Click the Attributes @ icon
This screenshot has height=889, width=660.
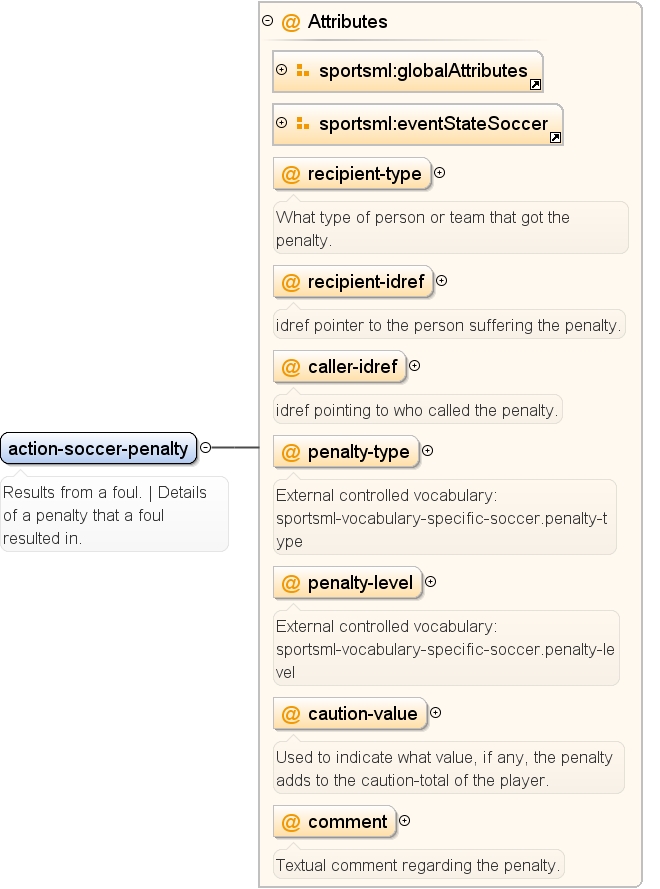pos(291,22)
